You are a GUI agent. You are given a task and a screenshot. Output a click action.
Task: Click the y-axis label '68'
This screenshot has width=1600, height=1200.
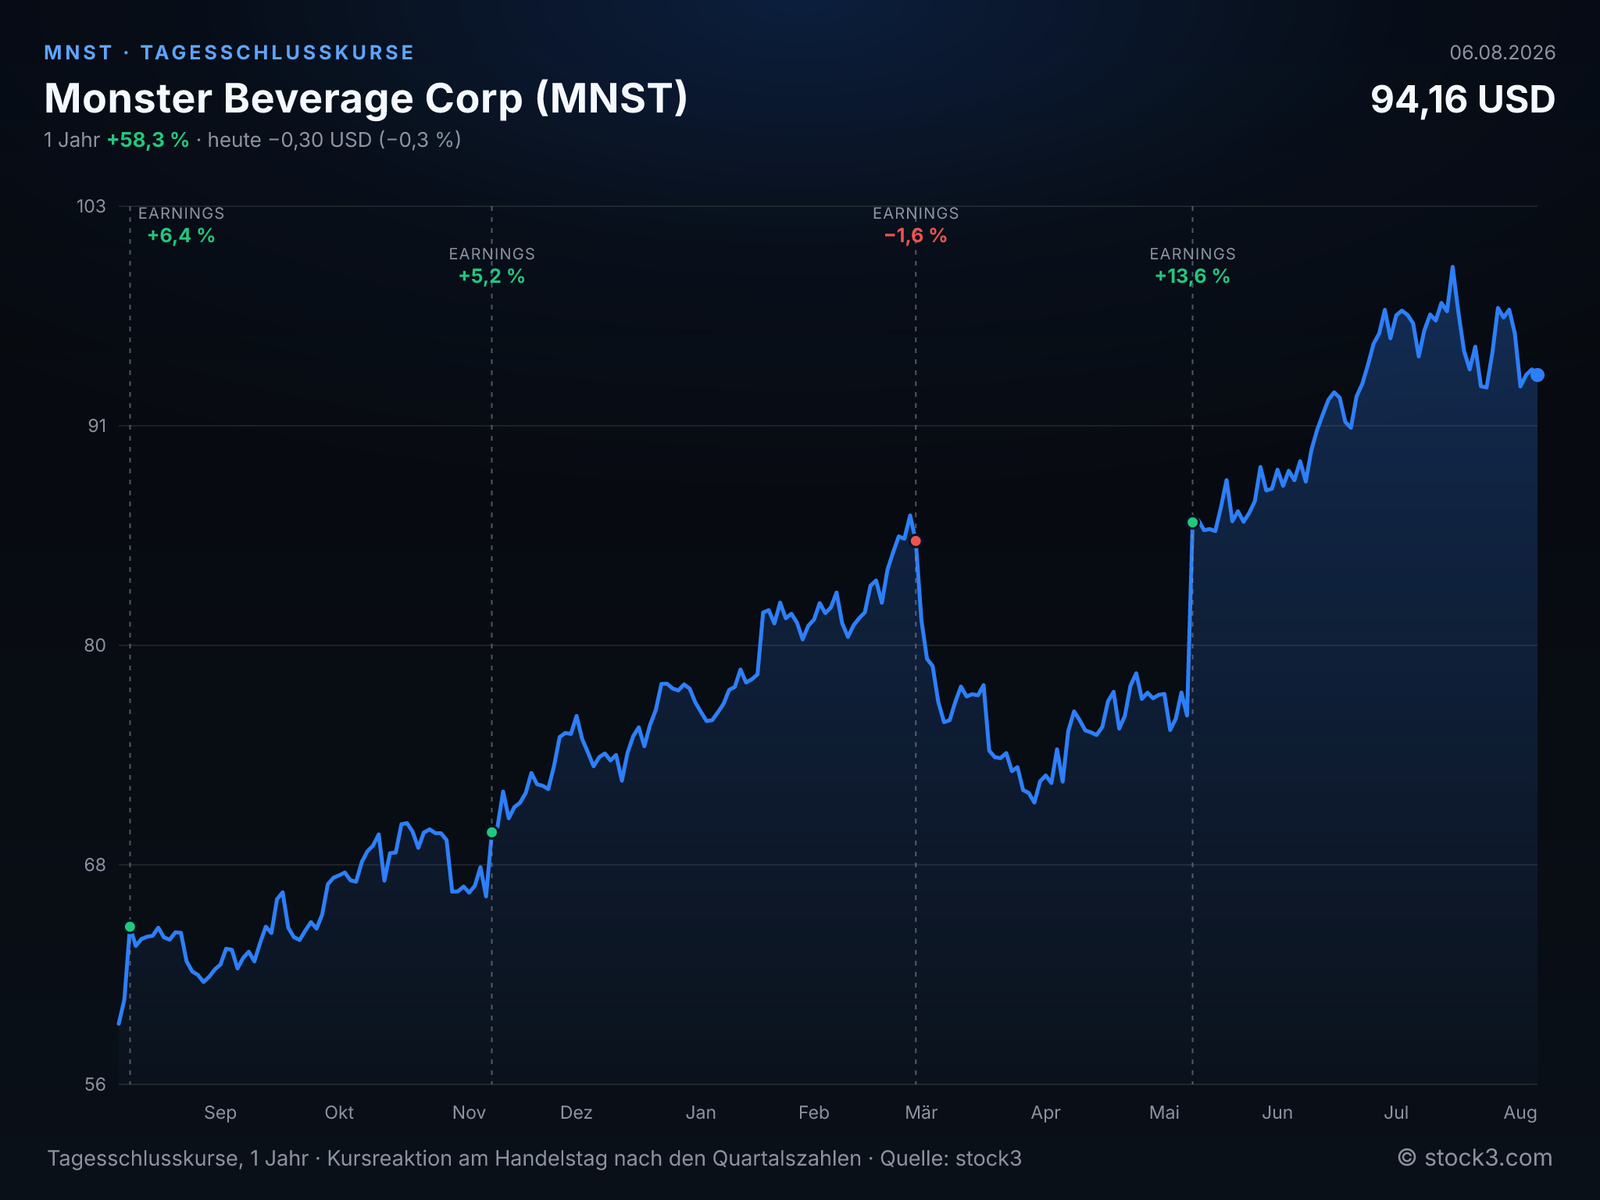(x=95, y=865)
